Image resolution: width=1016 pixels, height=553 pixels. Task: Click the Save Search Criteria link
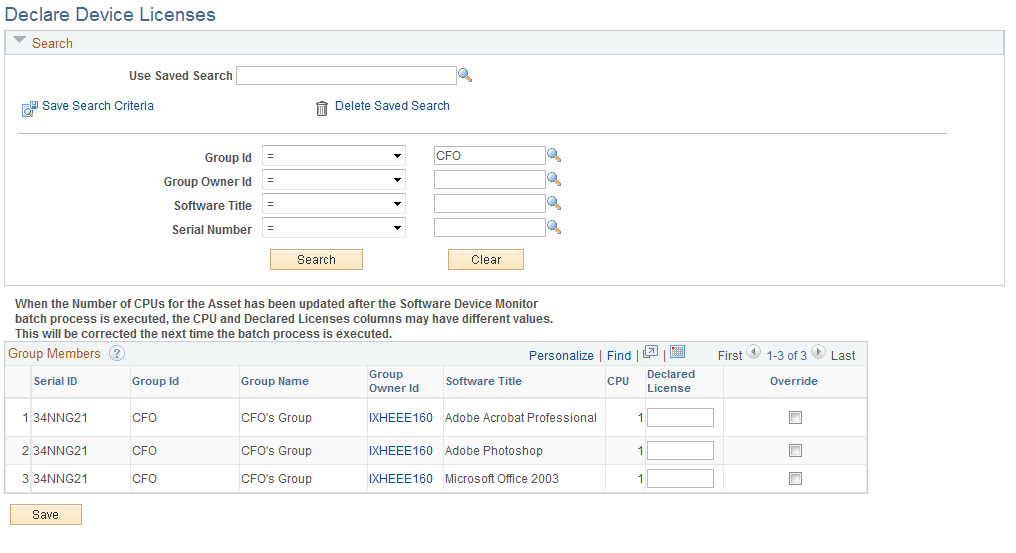coord(98,106)
